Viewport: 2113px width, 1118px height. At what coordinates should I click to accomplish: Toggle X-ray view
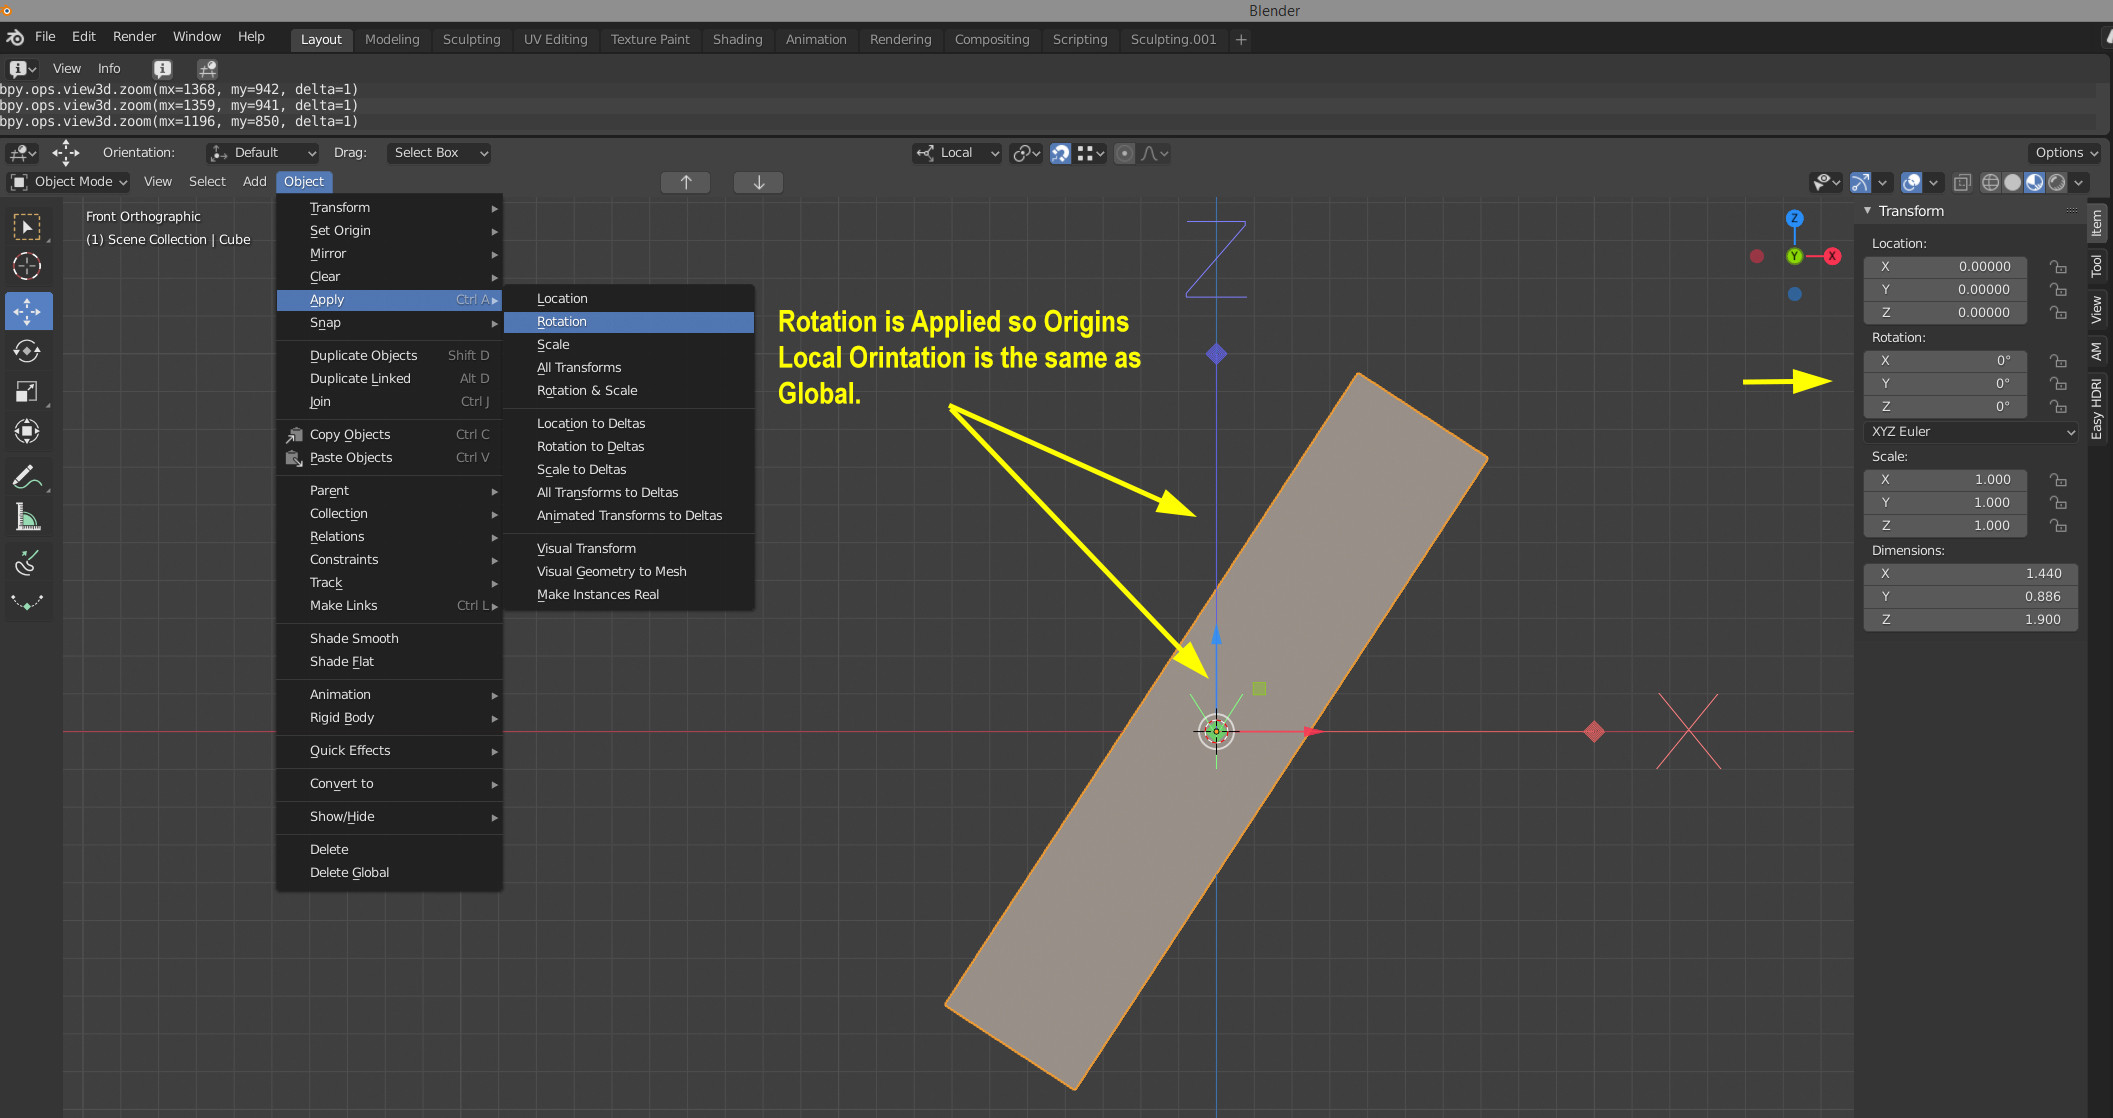[x=1962, y=182]
